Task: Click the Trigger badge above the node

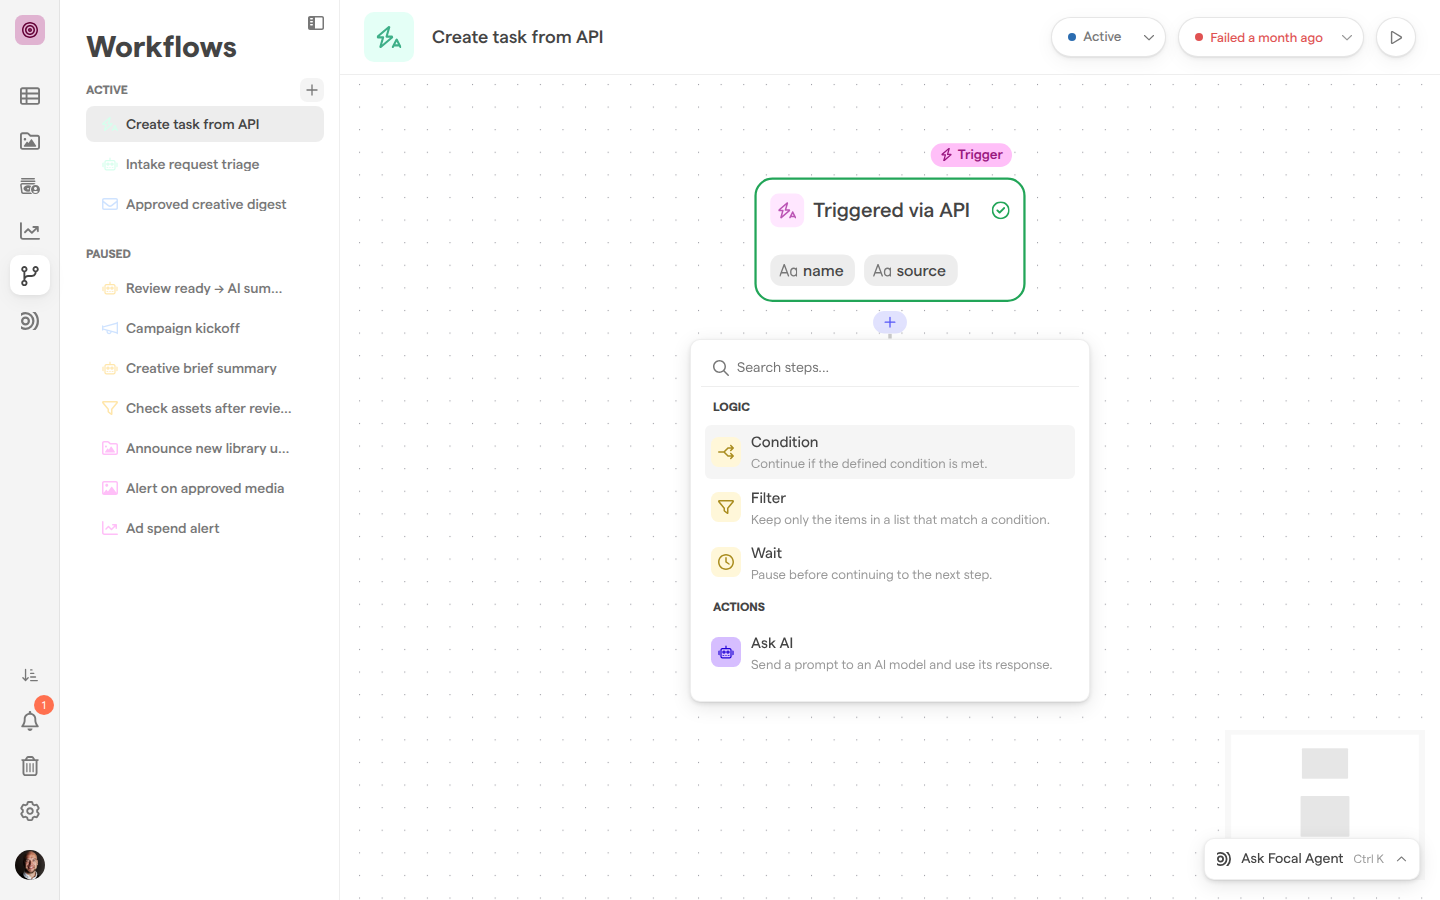Action: click(971, 155)
